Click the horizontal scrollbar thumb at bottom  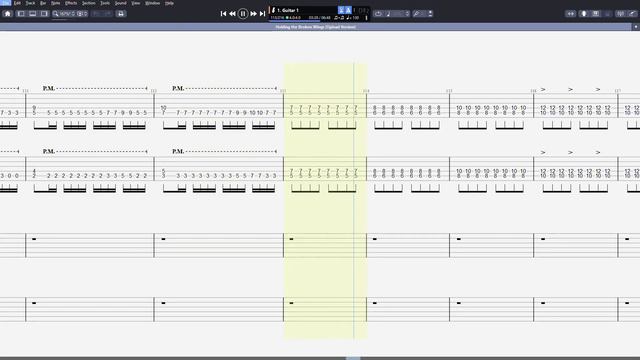click(x=353, y=358)
